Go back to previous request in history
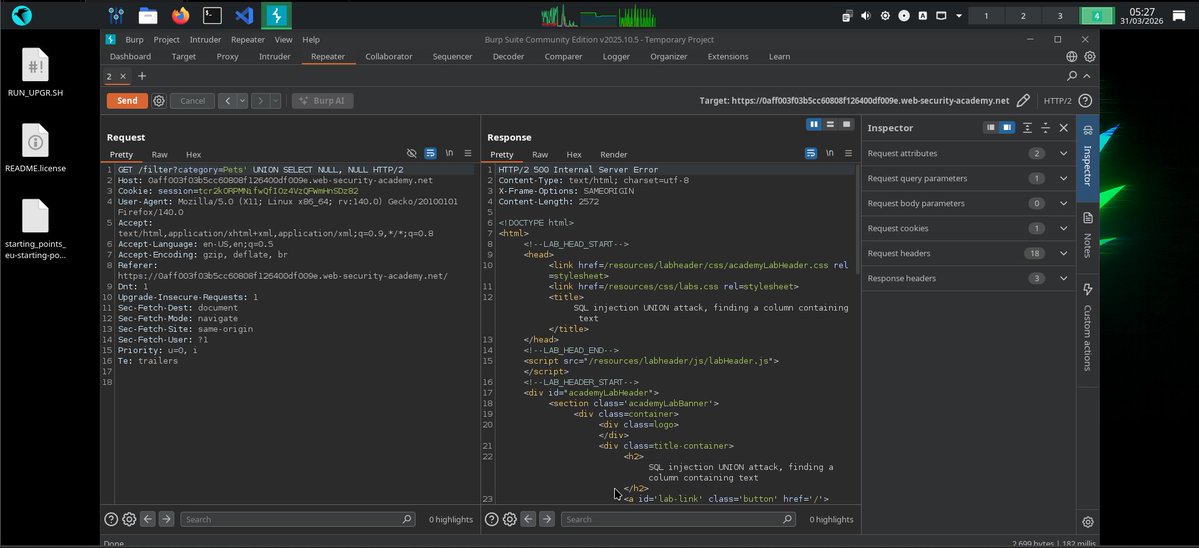 click(227, 101)
